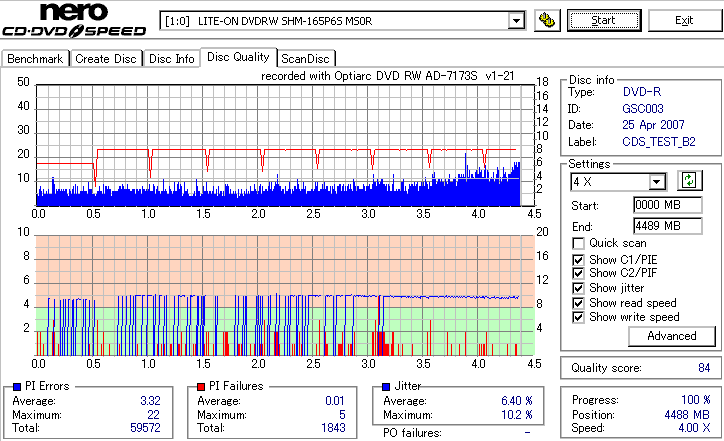This screenshot has height=441, width=724.
Task: Click the Quality score value 84
Action: tap(704, 368)
